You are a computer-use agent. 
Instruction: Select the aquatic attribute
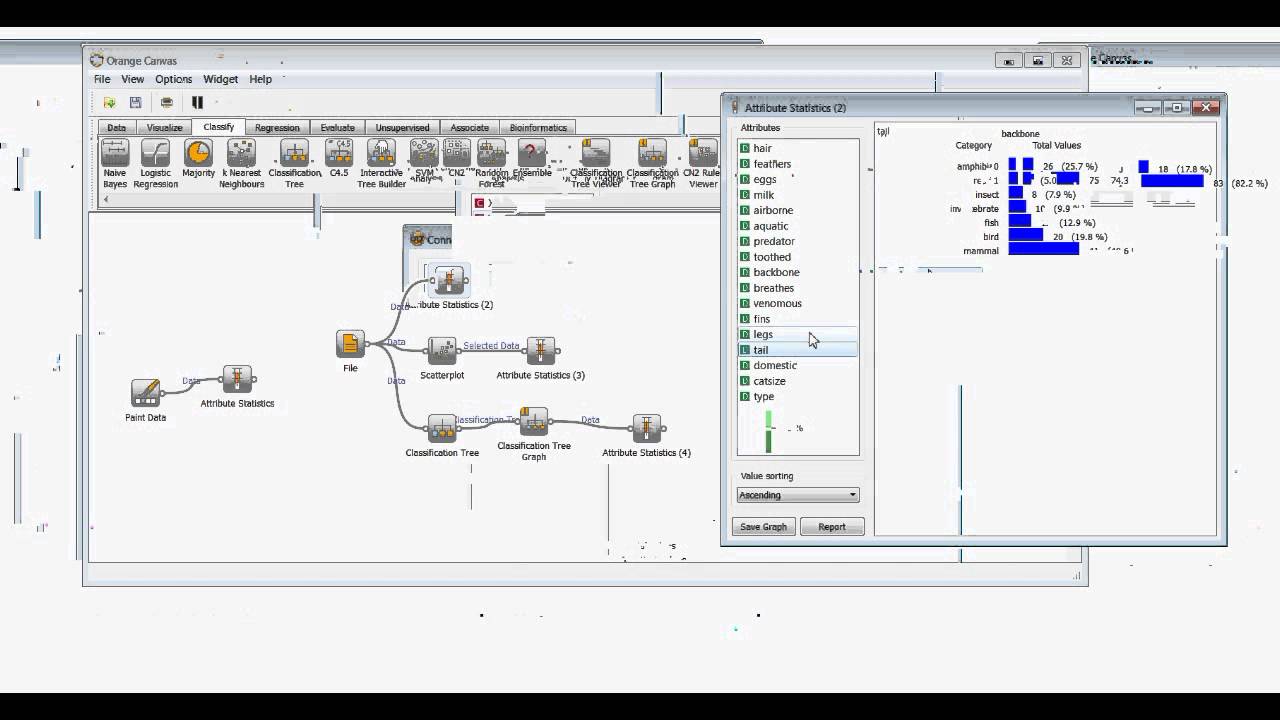[x=797, y=226]
